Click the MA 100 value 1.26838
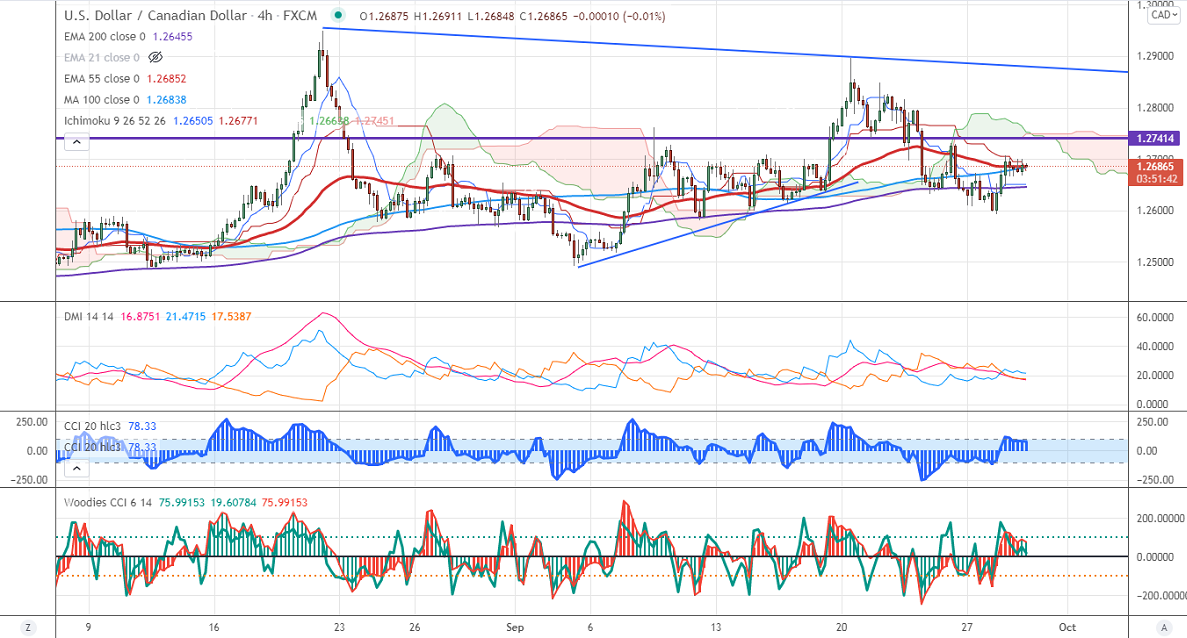This screenshot has width=1187, height=638. (x=167, y=100)
